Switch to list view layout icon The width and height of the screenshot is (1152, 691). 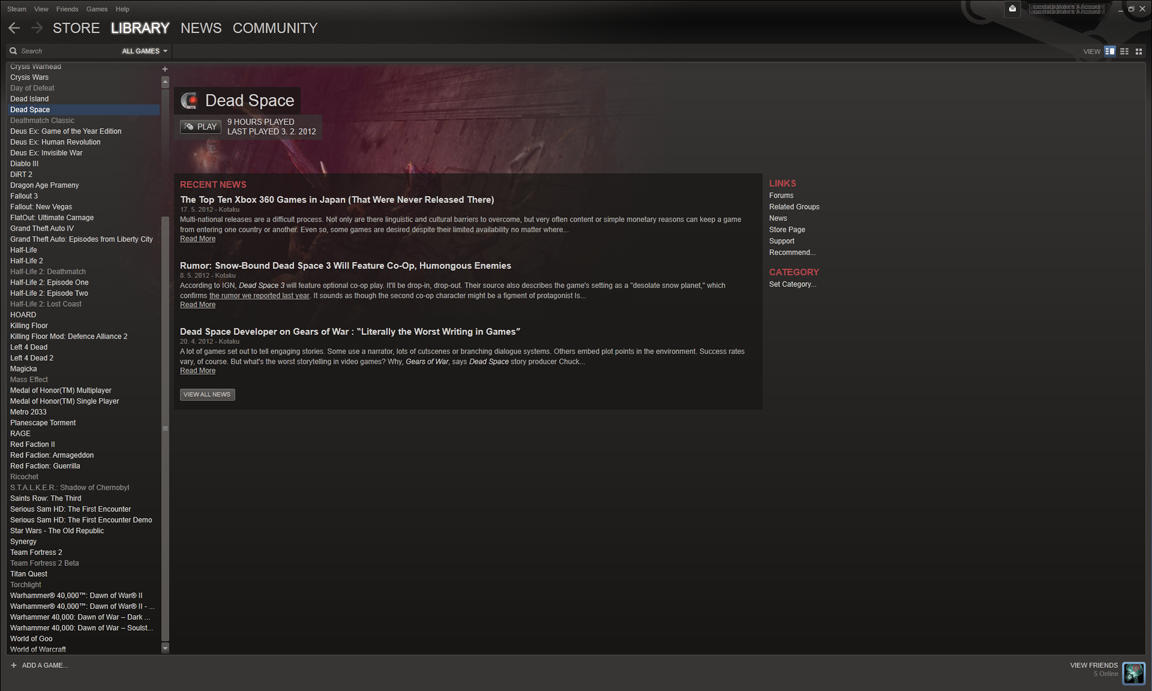click(1124, 51)
